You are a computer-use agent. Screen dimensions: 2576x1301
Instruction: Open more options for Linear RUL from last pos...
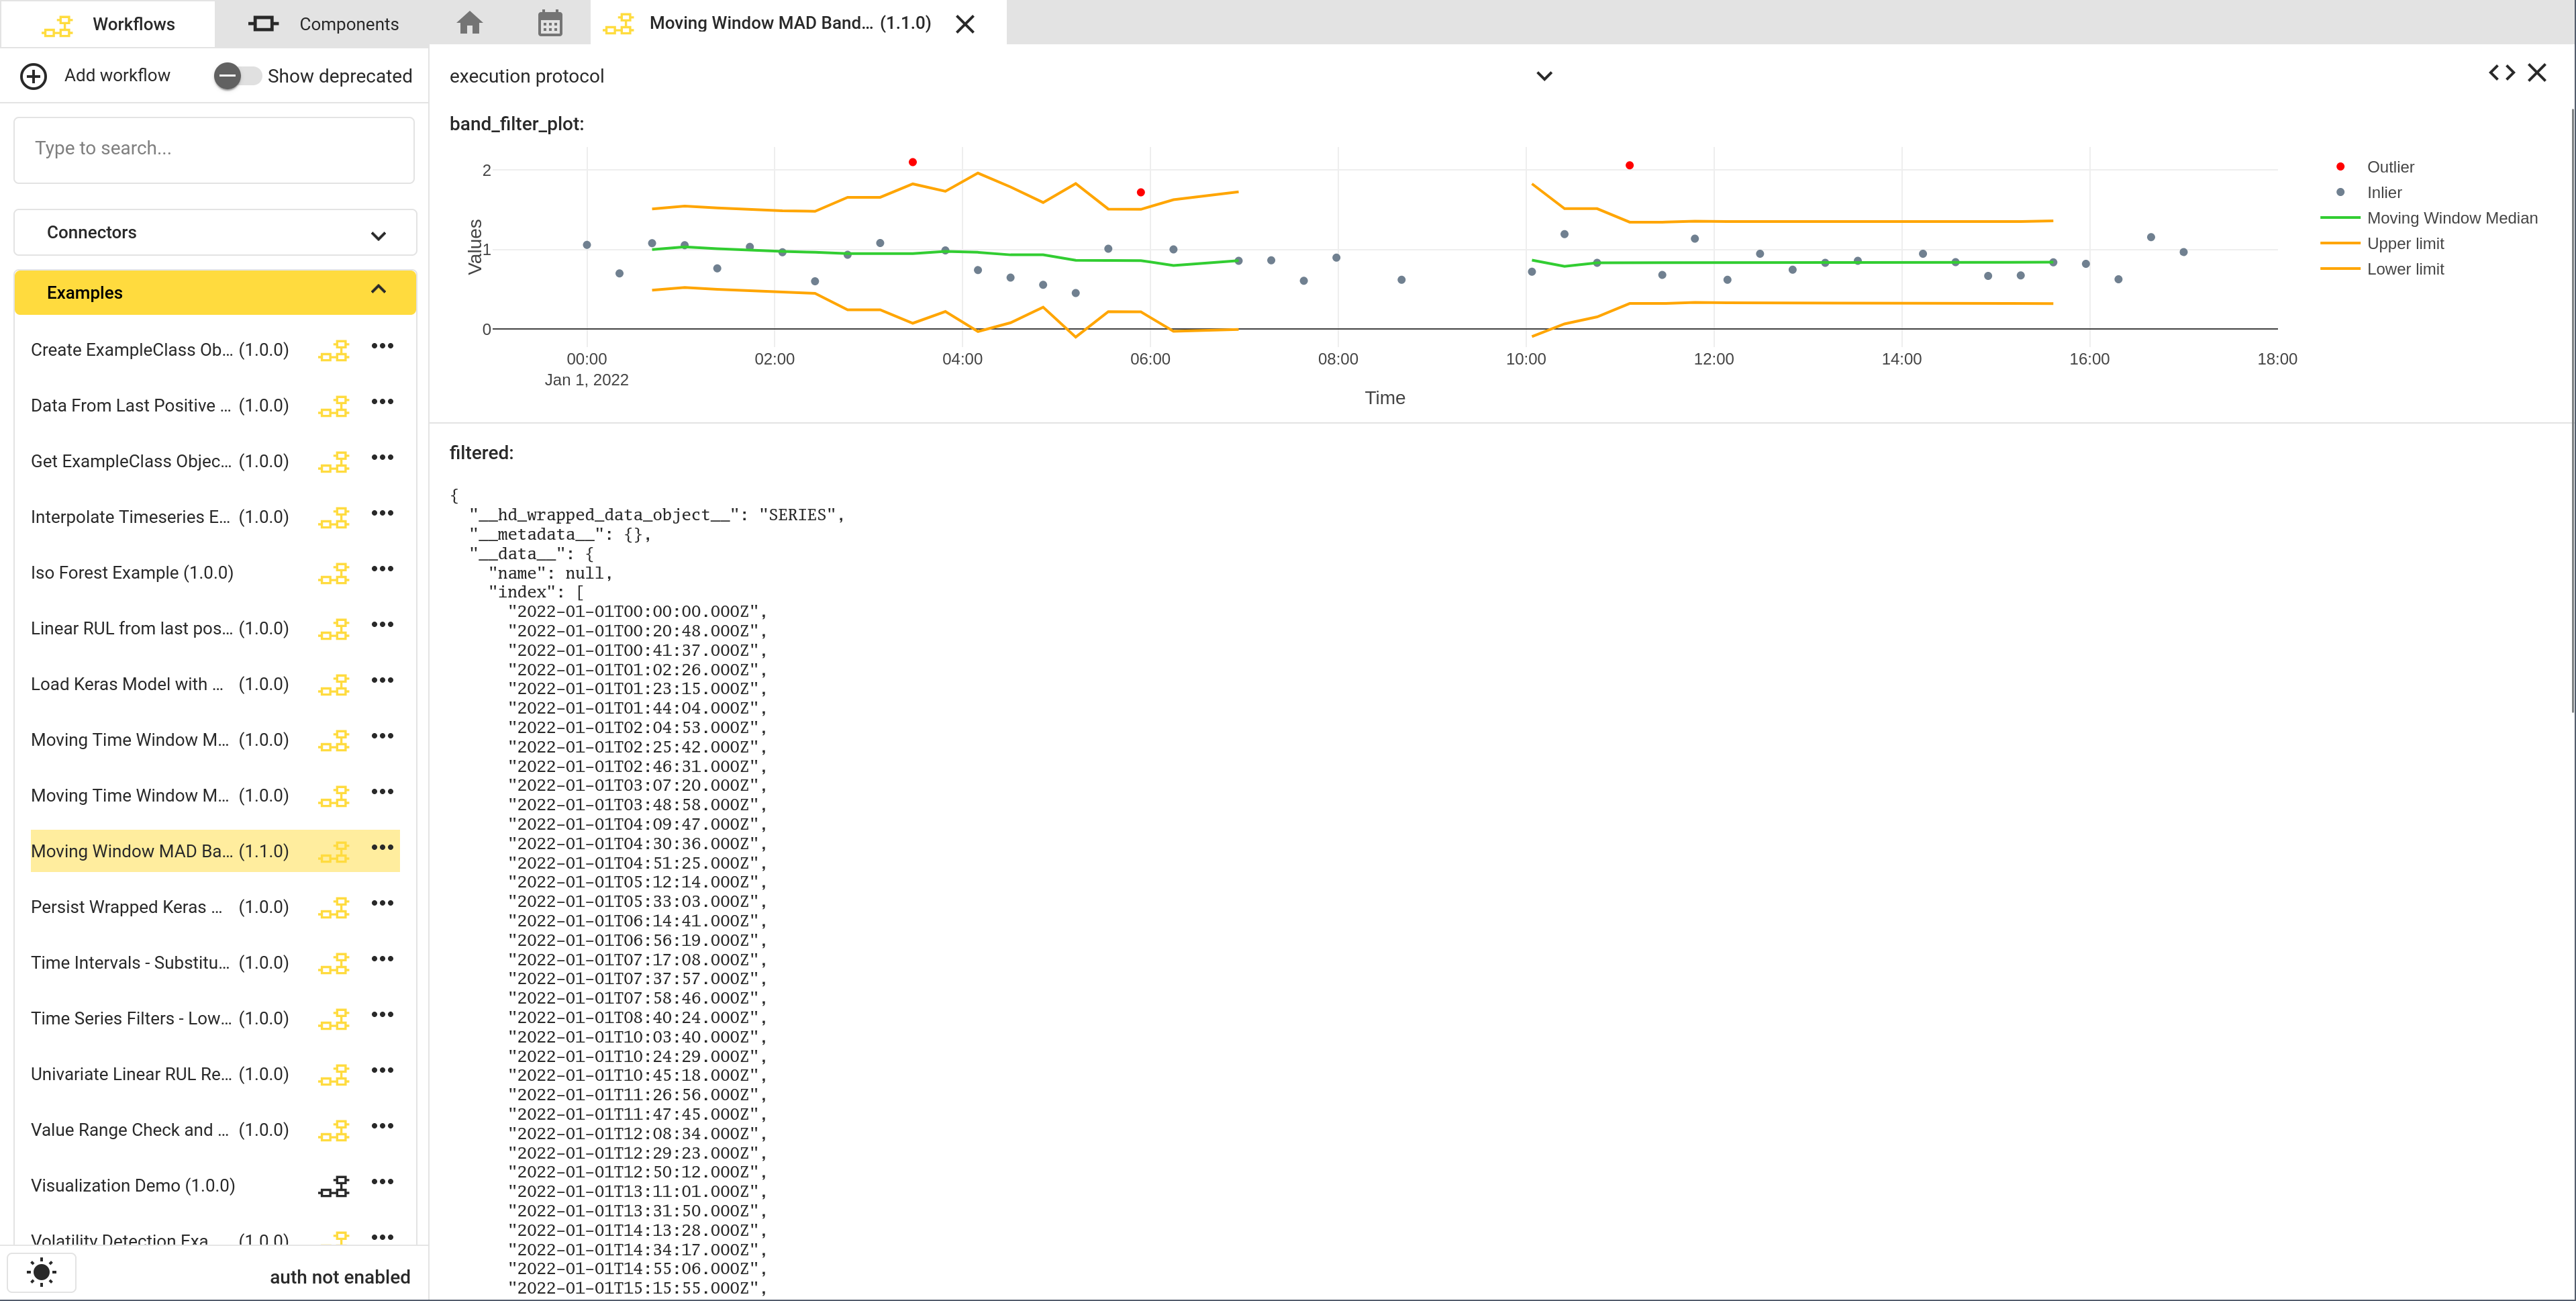(x=382, y=625)
